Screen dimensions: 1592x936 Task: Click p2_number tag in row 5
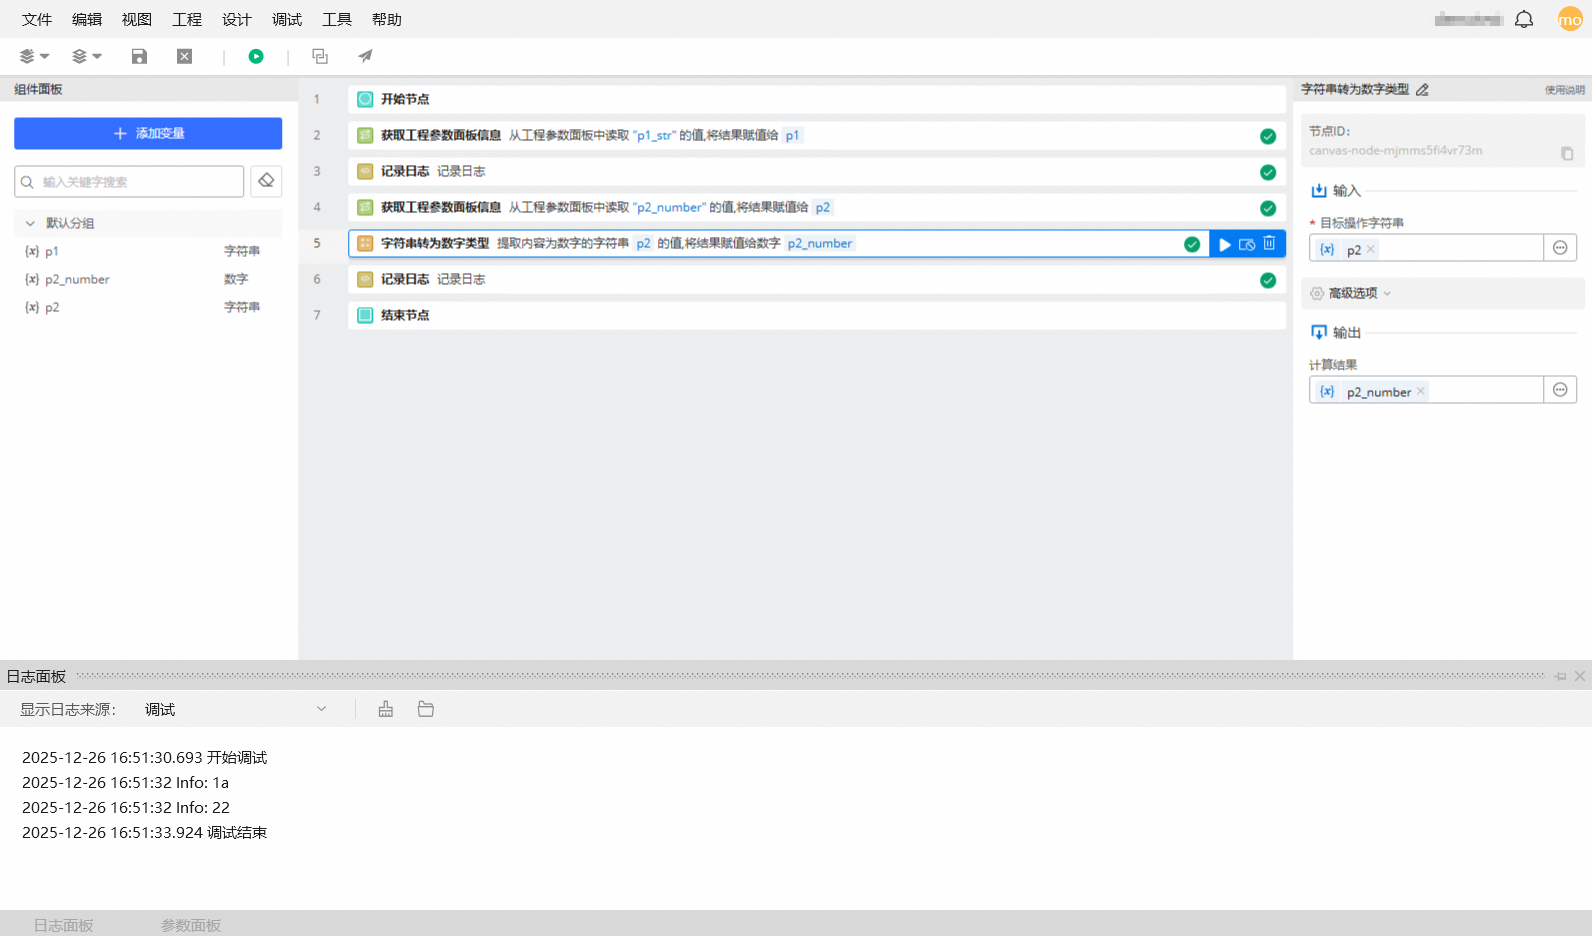tap(820, 243)
